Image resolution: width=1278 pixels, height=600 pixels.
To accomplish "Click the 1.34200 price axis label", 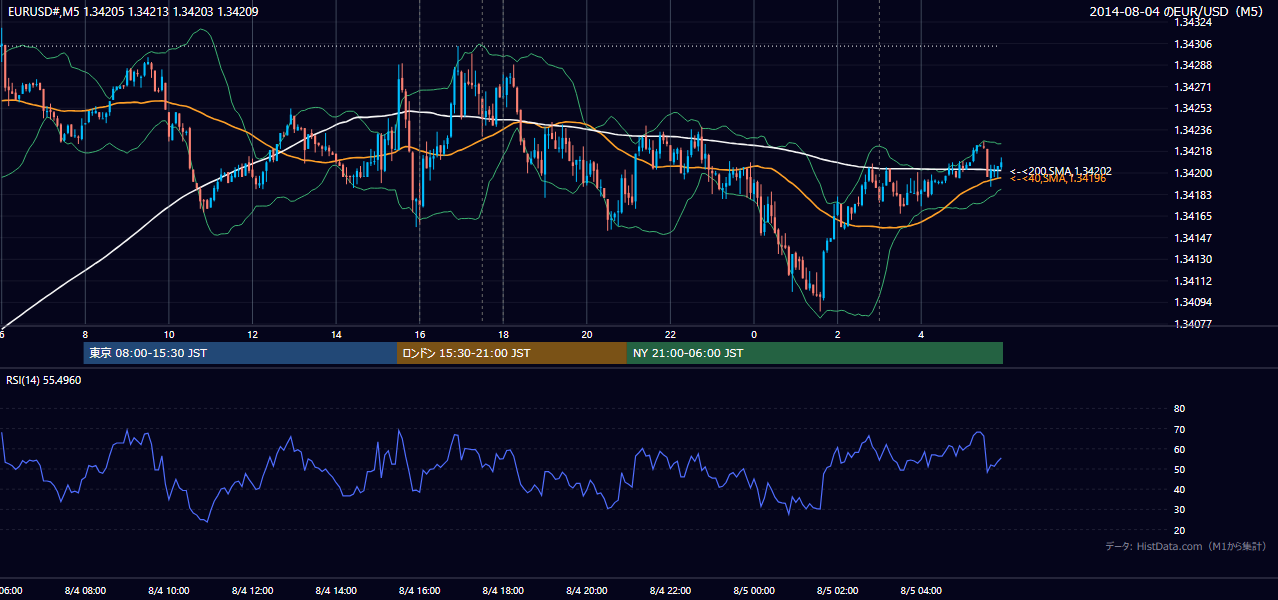I will tap(1193, 173).
